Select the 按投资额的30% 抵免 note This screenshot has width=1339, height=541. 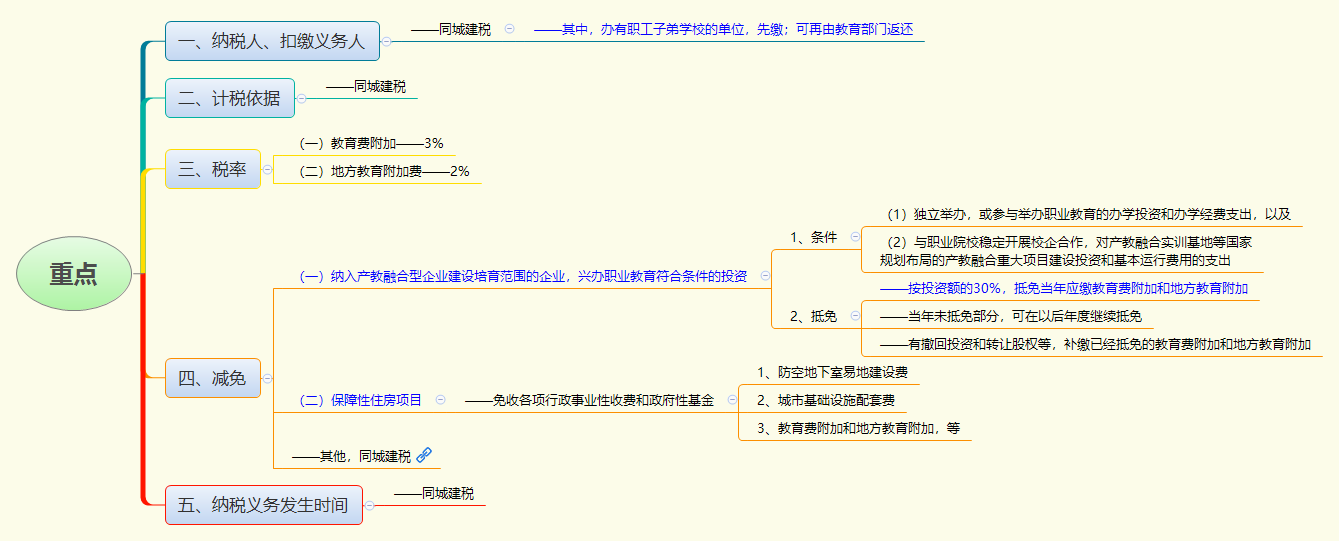1063,288
